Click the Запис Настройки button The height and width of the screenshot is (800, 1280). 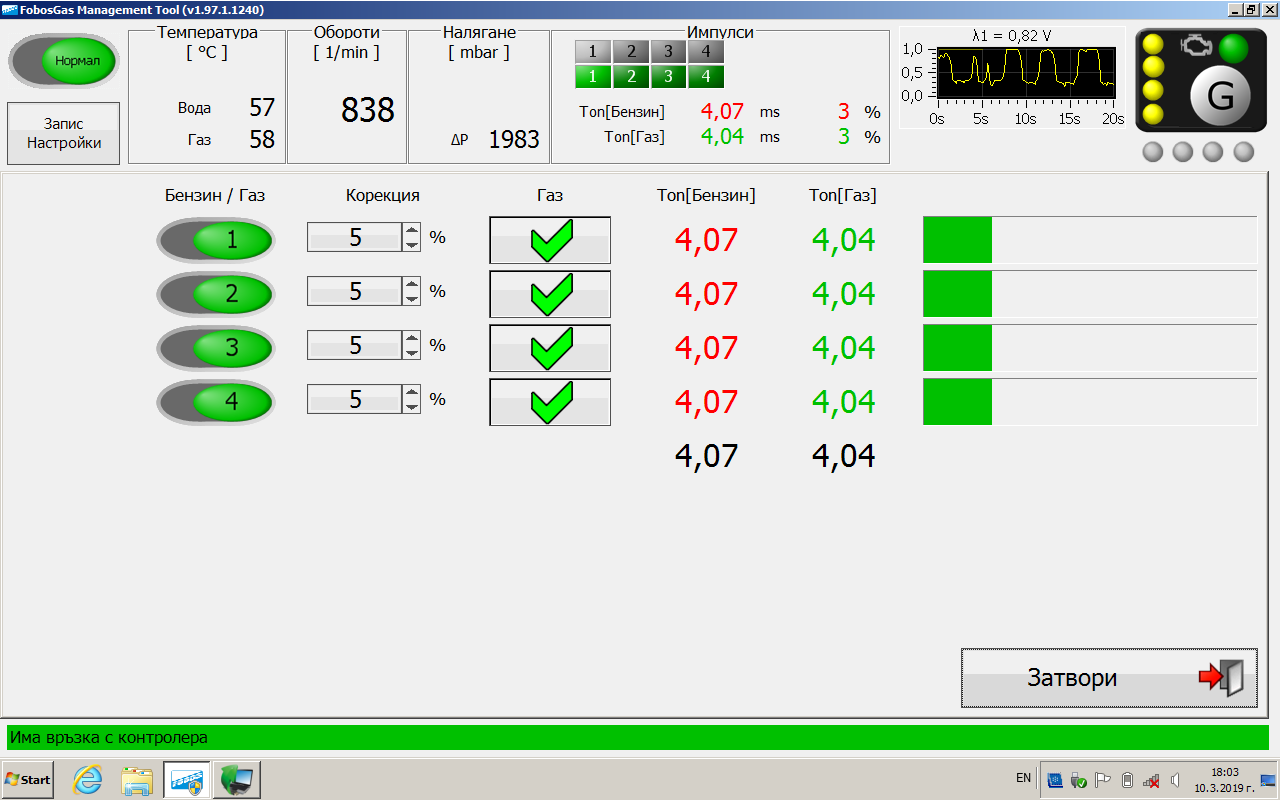coord(64,134)
